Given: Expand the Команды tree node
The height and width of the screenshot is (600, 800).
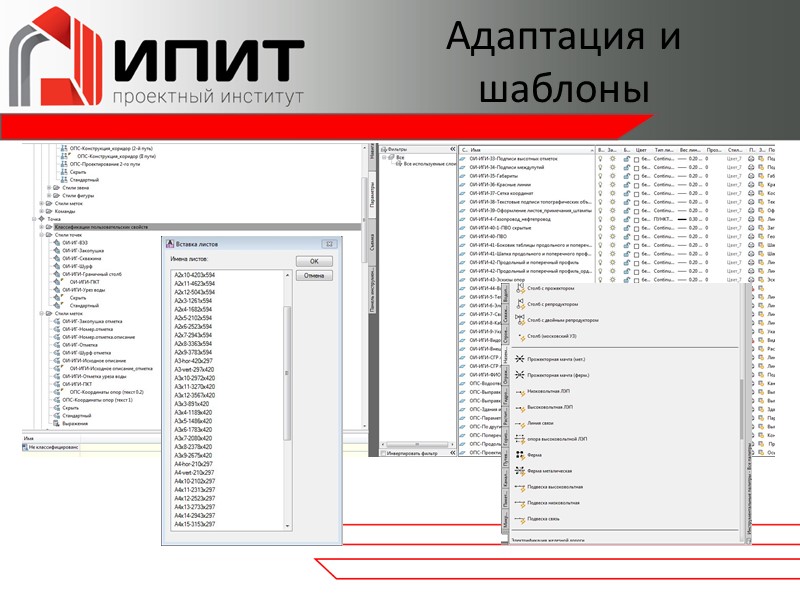Looking at the screenshot, I should 42,211.
